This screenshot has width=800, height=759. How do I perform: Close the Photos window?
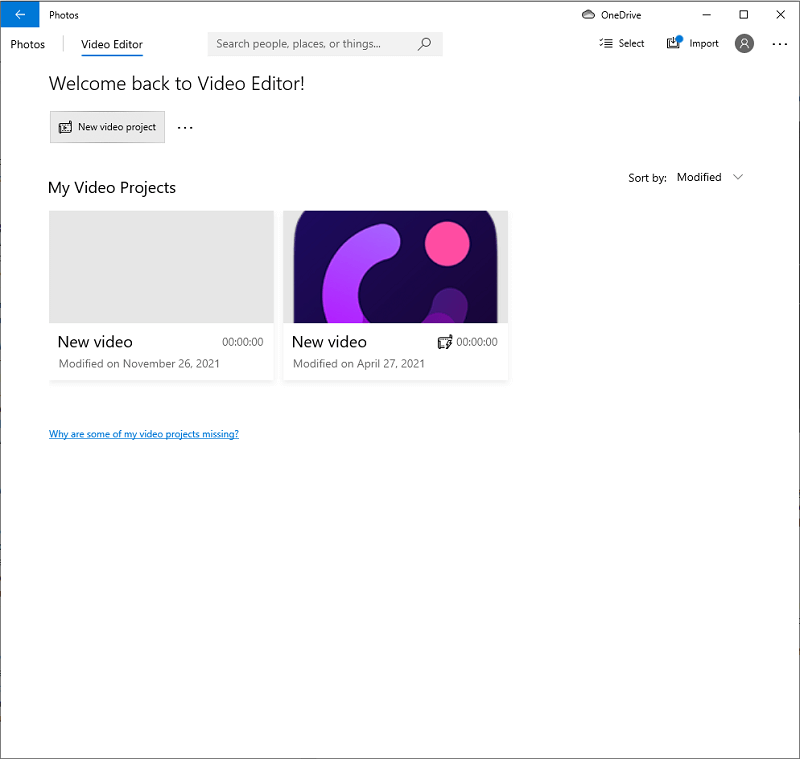pos(781,15)
